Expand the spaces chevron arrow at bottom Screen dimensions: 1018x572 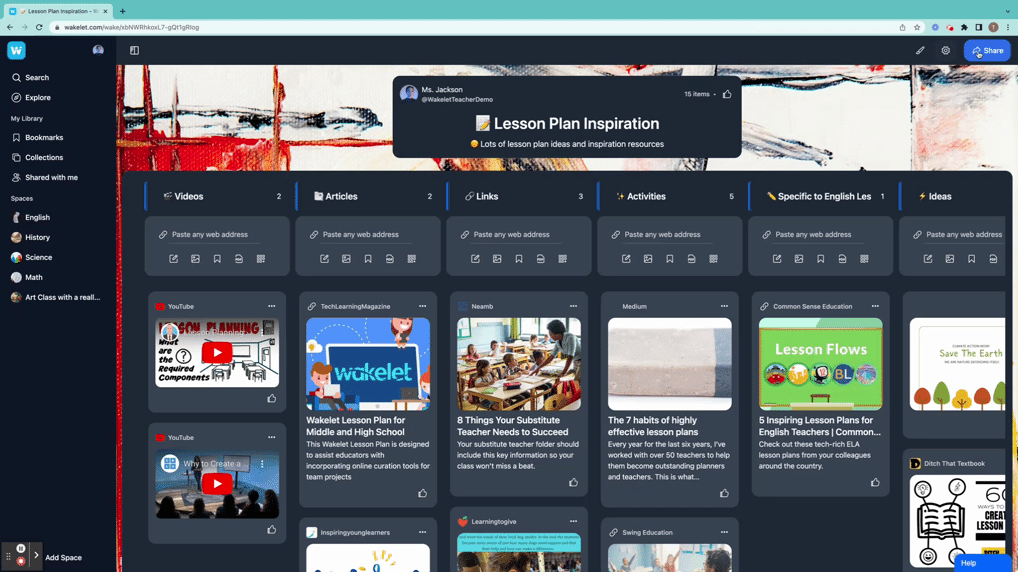(x=36, y=556)
